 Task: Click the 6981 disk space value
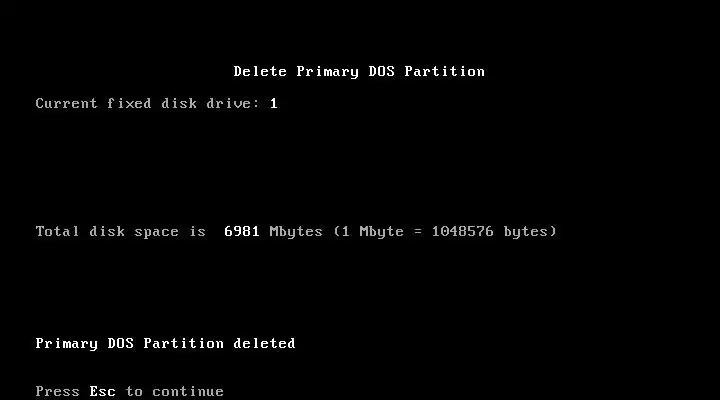242,231
